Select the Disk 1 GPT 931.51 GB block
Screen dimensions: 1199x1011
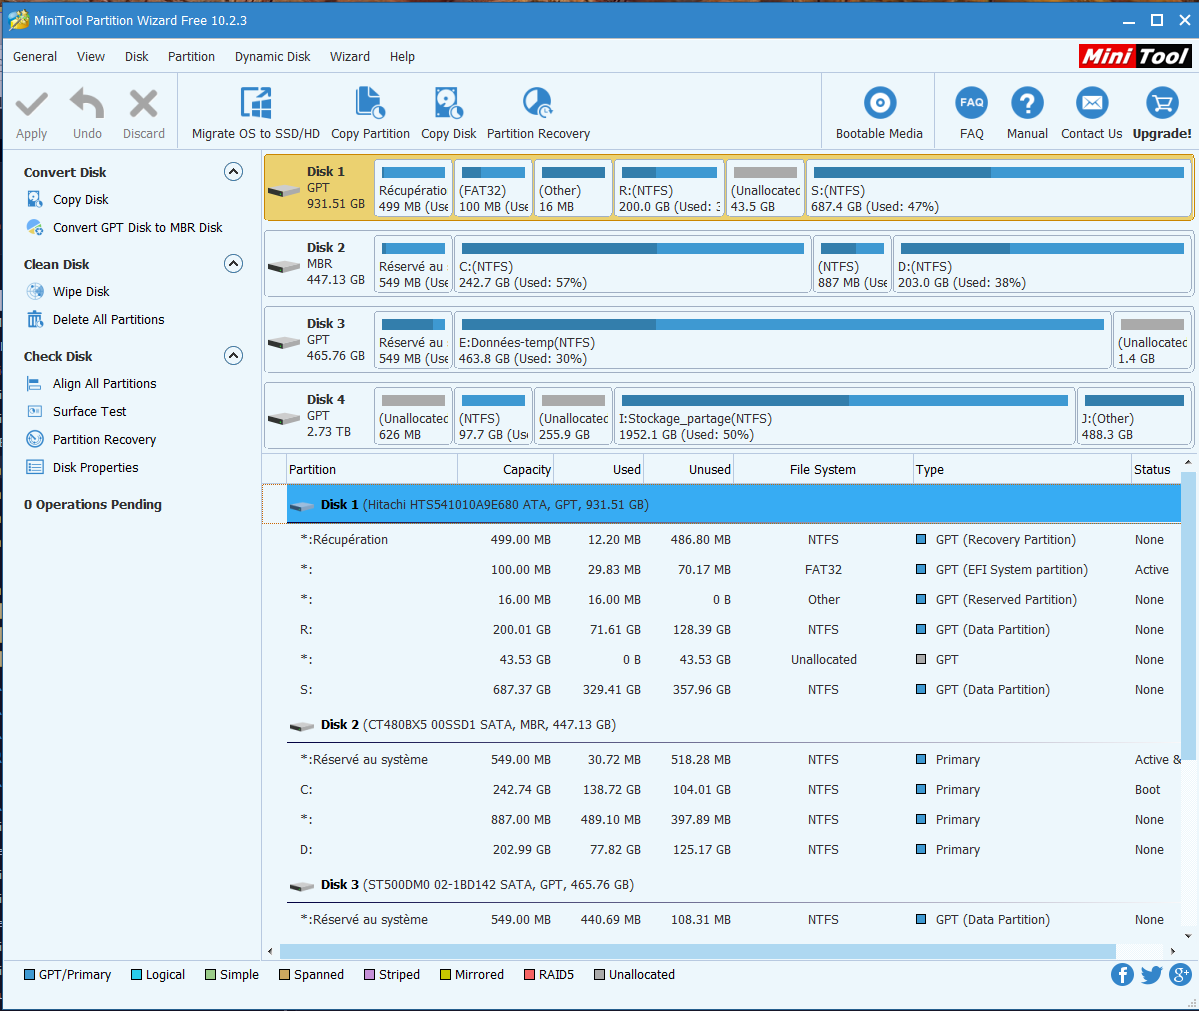[319, 187]
